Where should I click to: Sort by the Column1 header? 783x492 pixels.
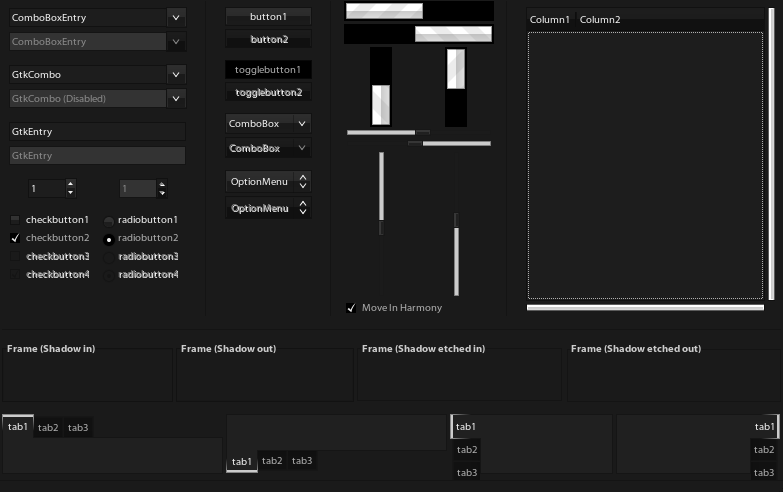tap(550, 19)
